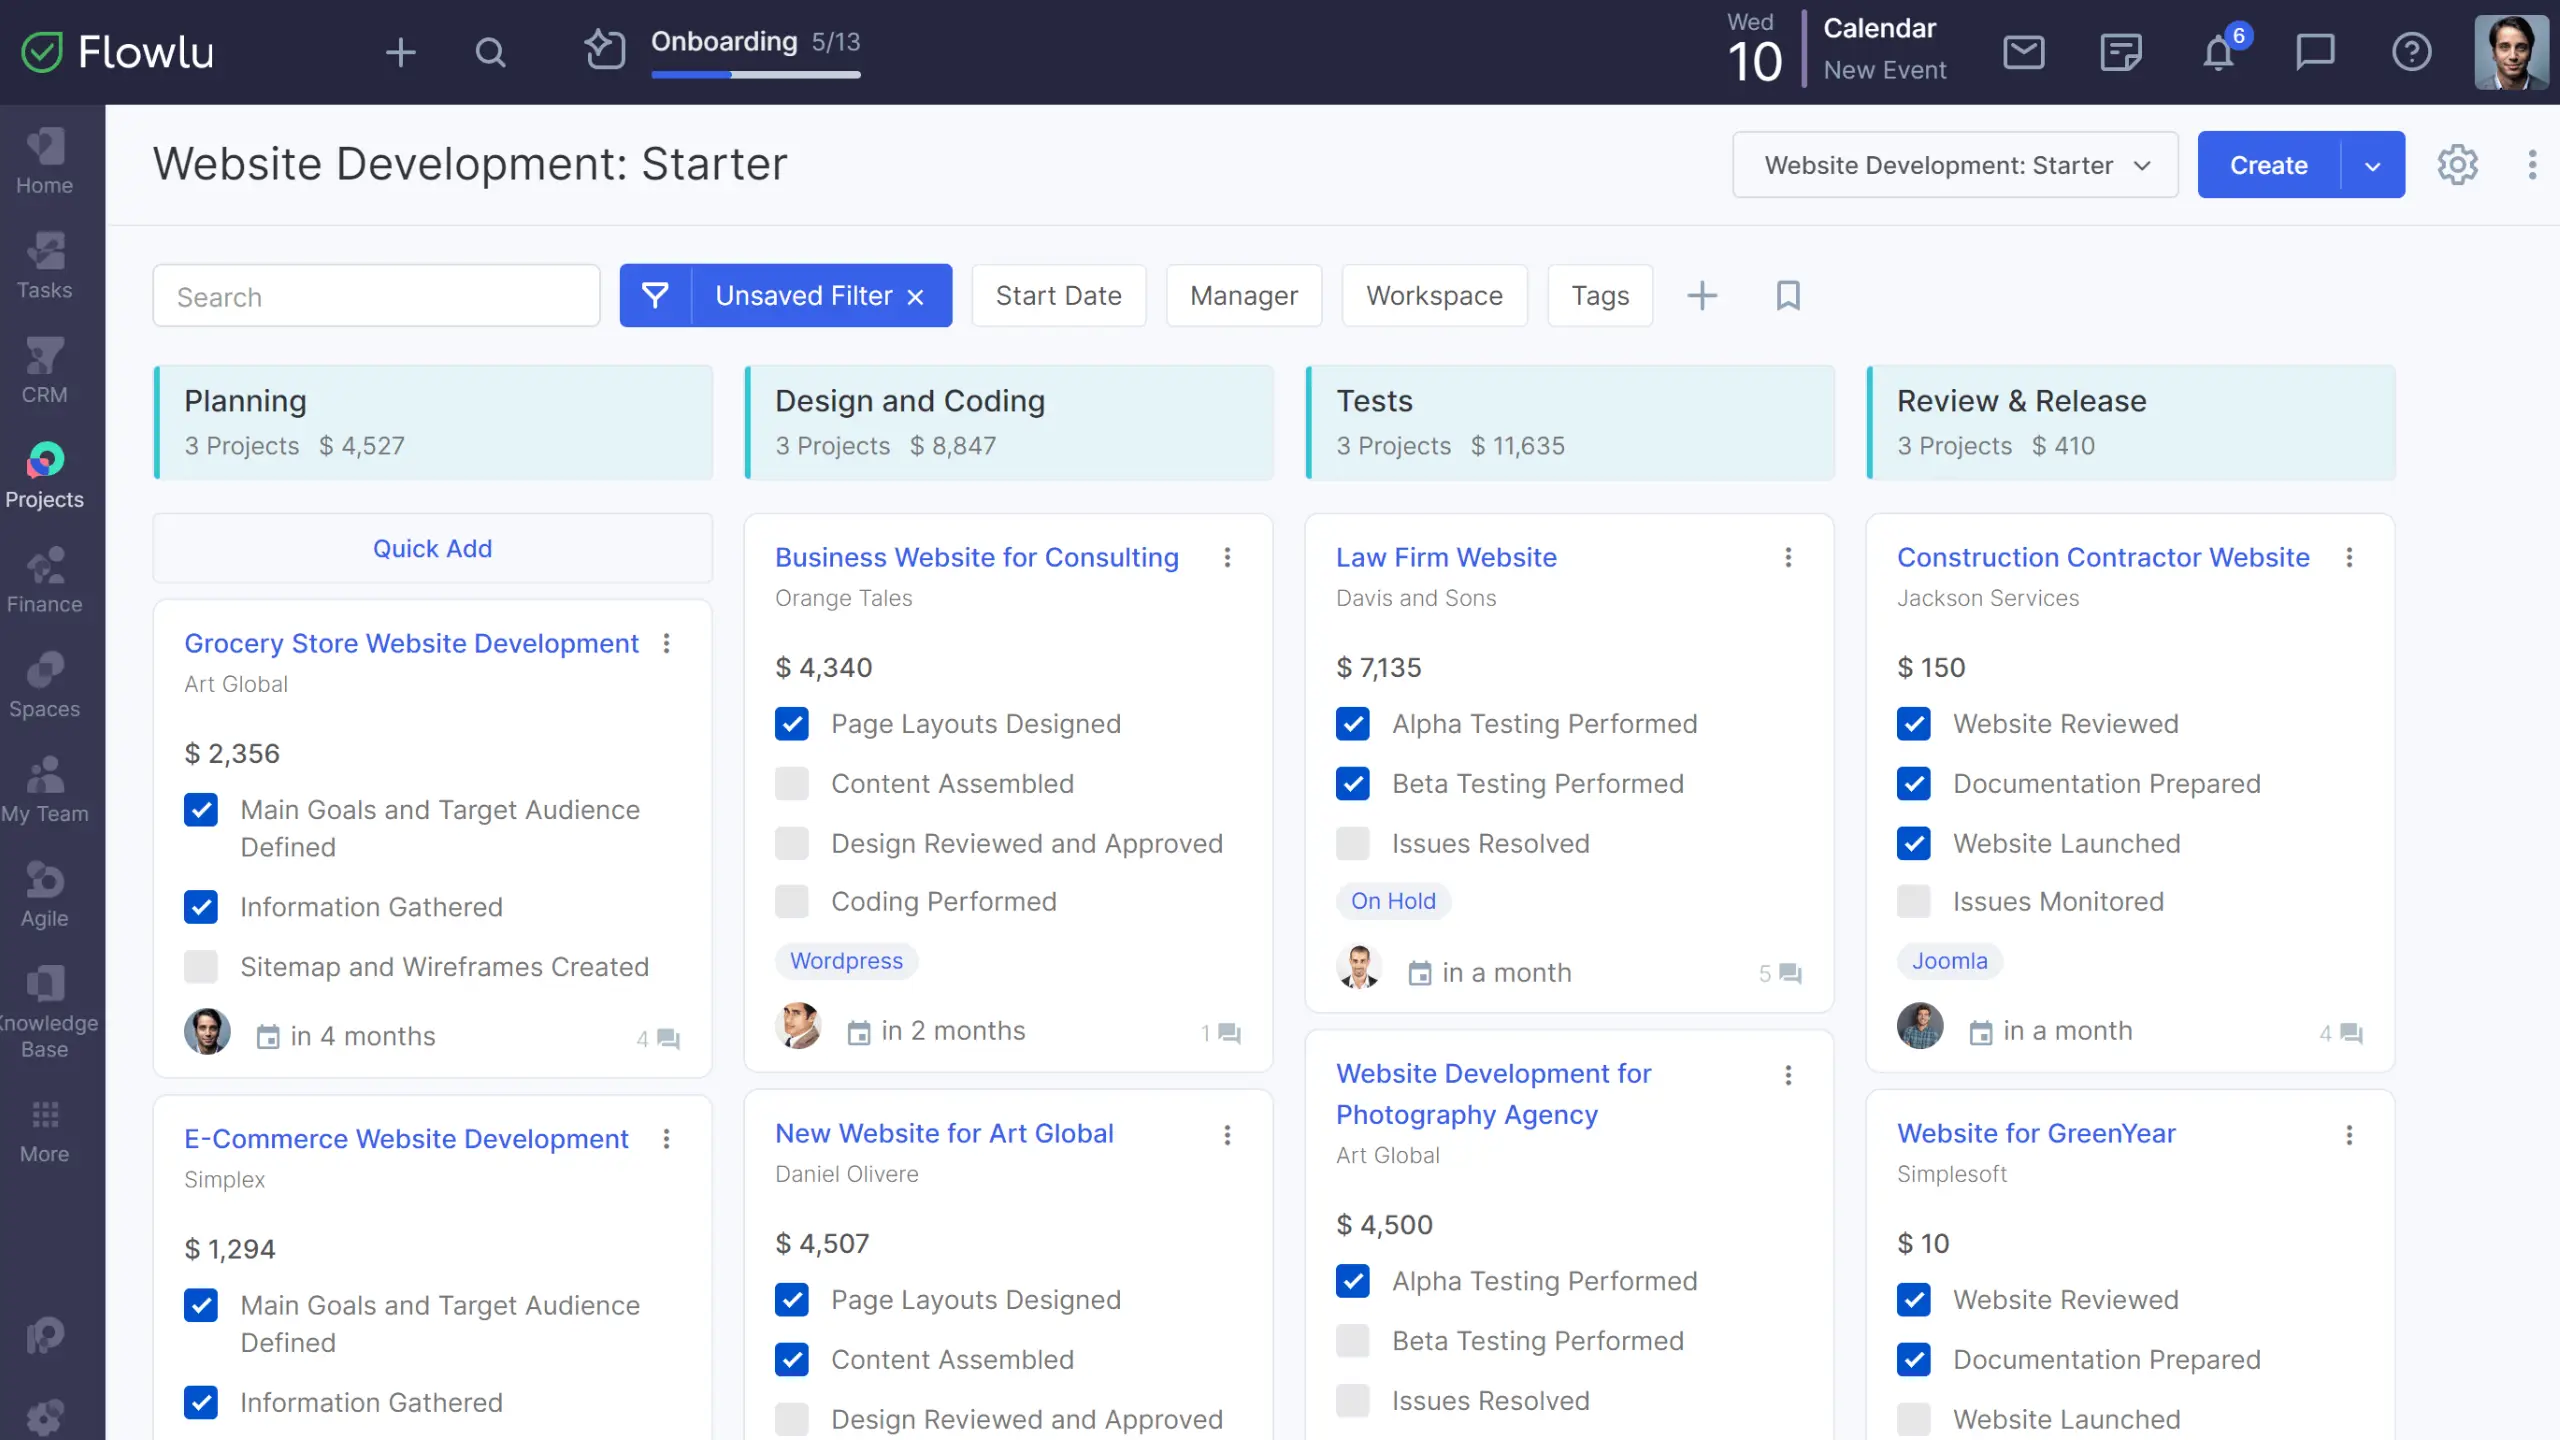This screenshot has height=1440, width=2560.
Task: Check Issues Monitored on Construction Contractor Website
Action: click(1914, 902)
